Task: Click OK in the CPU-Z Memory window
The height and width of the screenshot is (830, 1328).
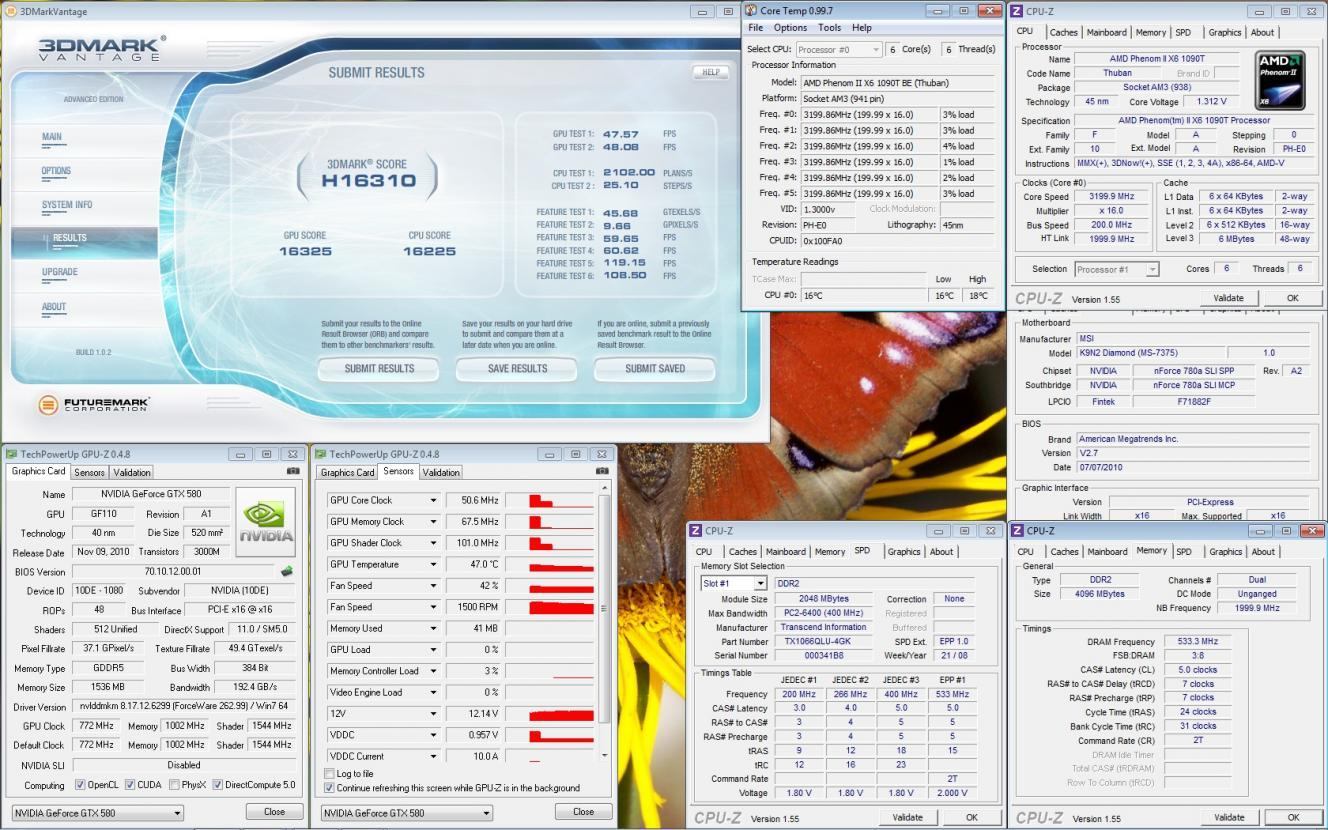Action: [x=1293, y=817]
